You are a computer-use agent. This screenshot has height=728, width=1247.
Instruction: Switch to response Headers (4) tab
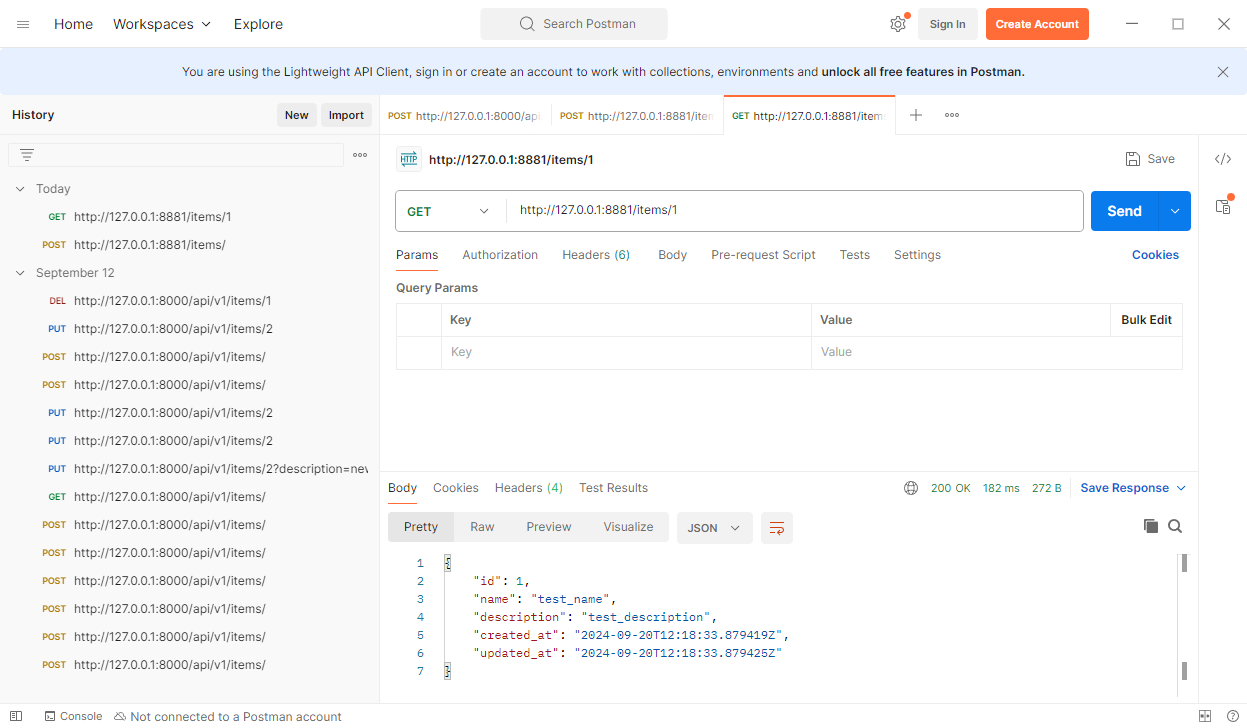tap(529, 488)
